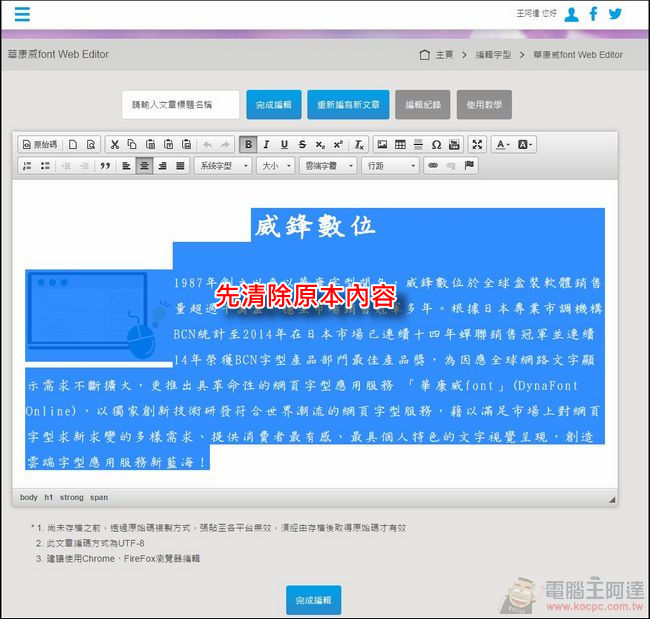The height and width of the screenshot is (619, 650).
Task: Open the 大小 size dropdown
Action: pyautogui.click(x=276, y=166)
